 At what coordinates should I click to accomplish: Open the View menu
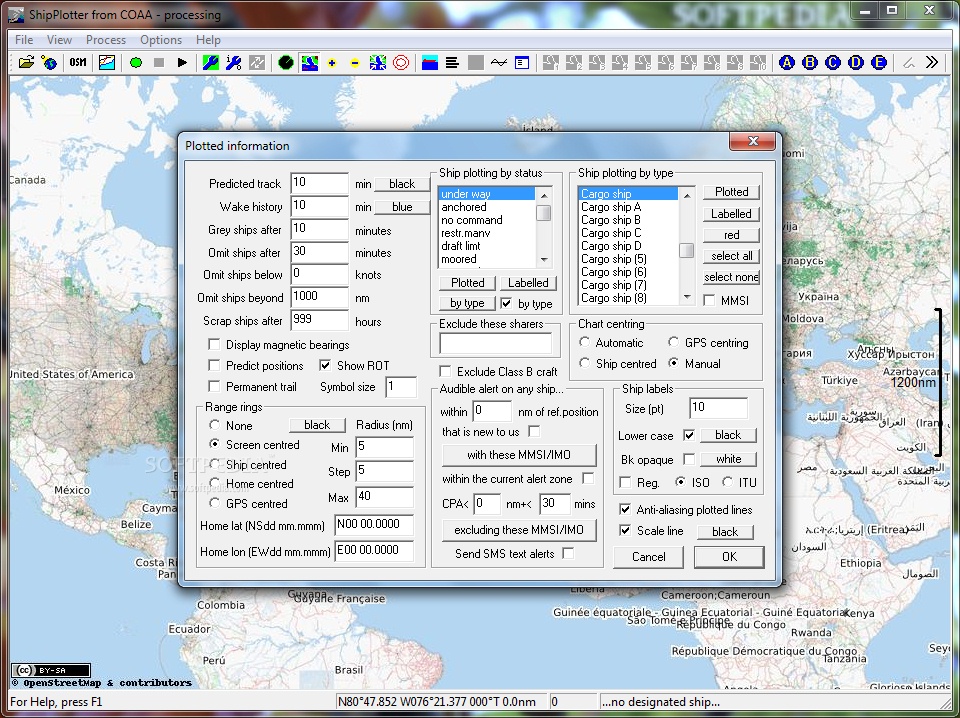pyautogui.click(x=59, y=40)
